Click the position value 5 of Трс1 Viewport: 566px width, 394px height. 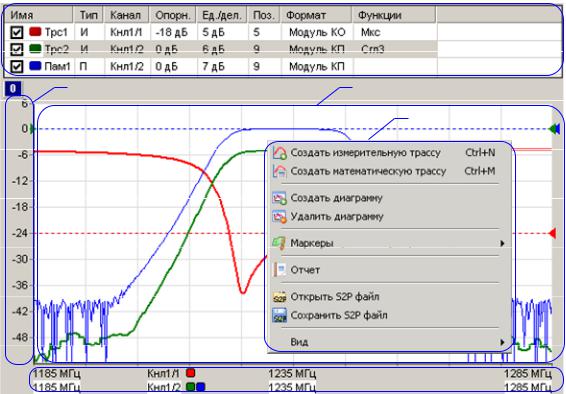pyautogui.click(x=256, y=32)
